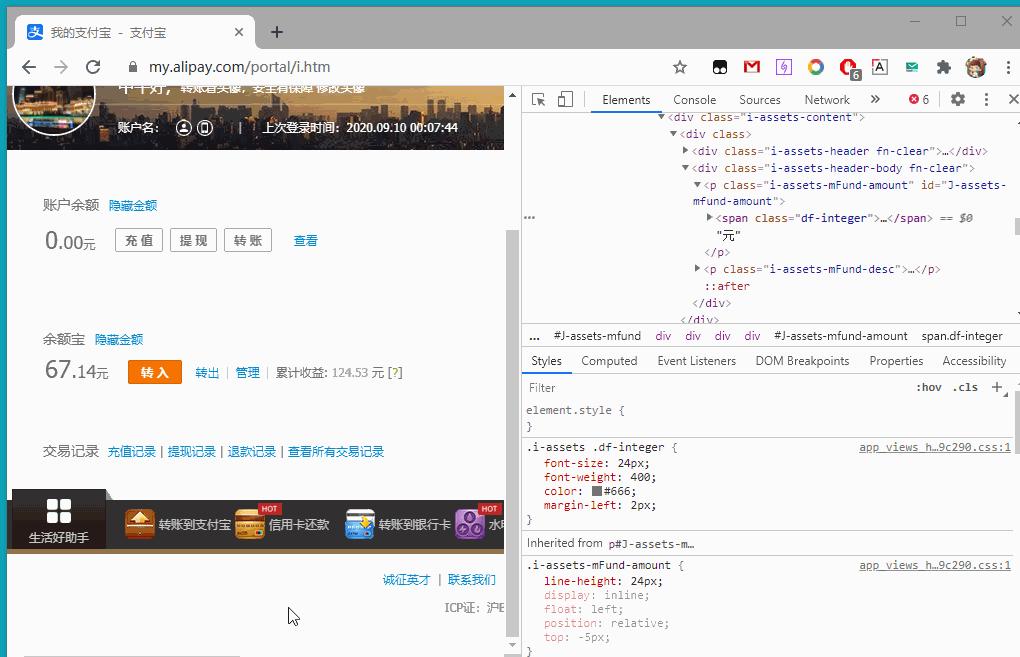Open DevTools settings gear
Screen dimensions: 1020x657
958,99
